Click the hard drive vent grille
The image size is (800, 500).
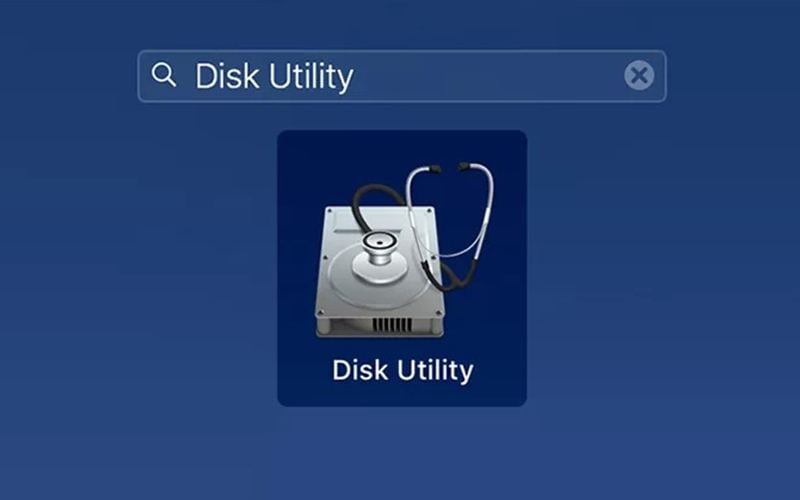point(392,325)
